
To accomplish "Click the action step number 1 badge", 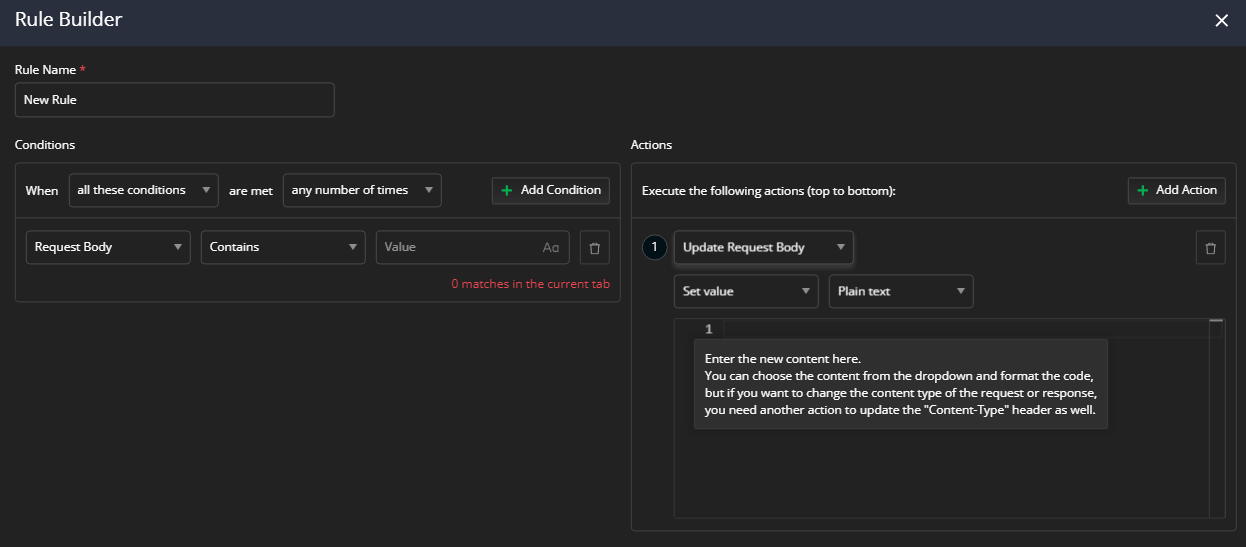I will pyautogui.click(x=654, y=247).
